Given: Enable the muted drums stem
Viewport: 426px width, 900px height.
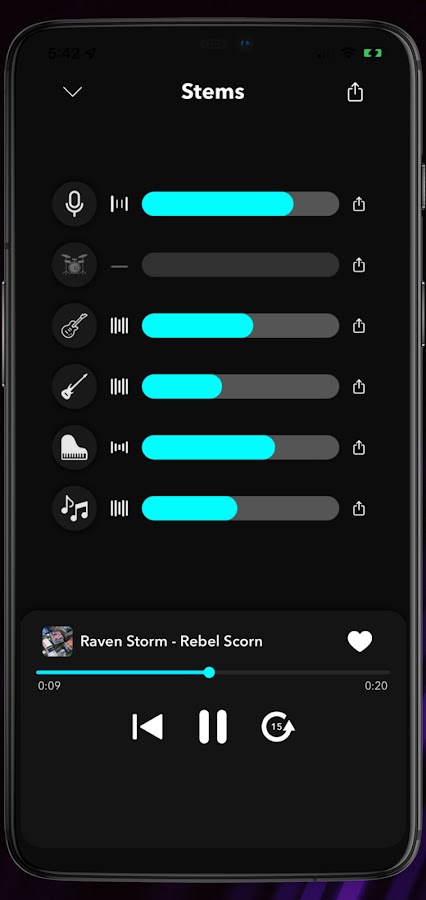Looking at the screenshot, I should [x=74, y=265].
